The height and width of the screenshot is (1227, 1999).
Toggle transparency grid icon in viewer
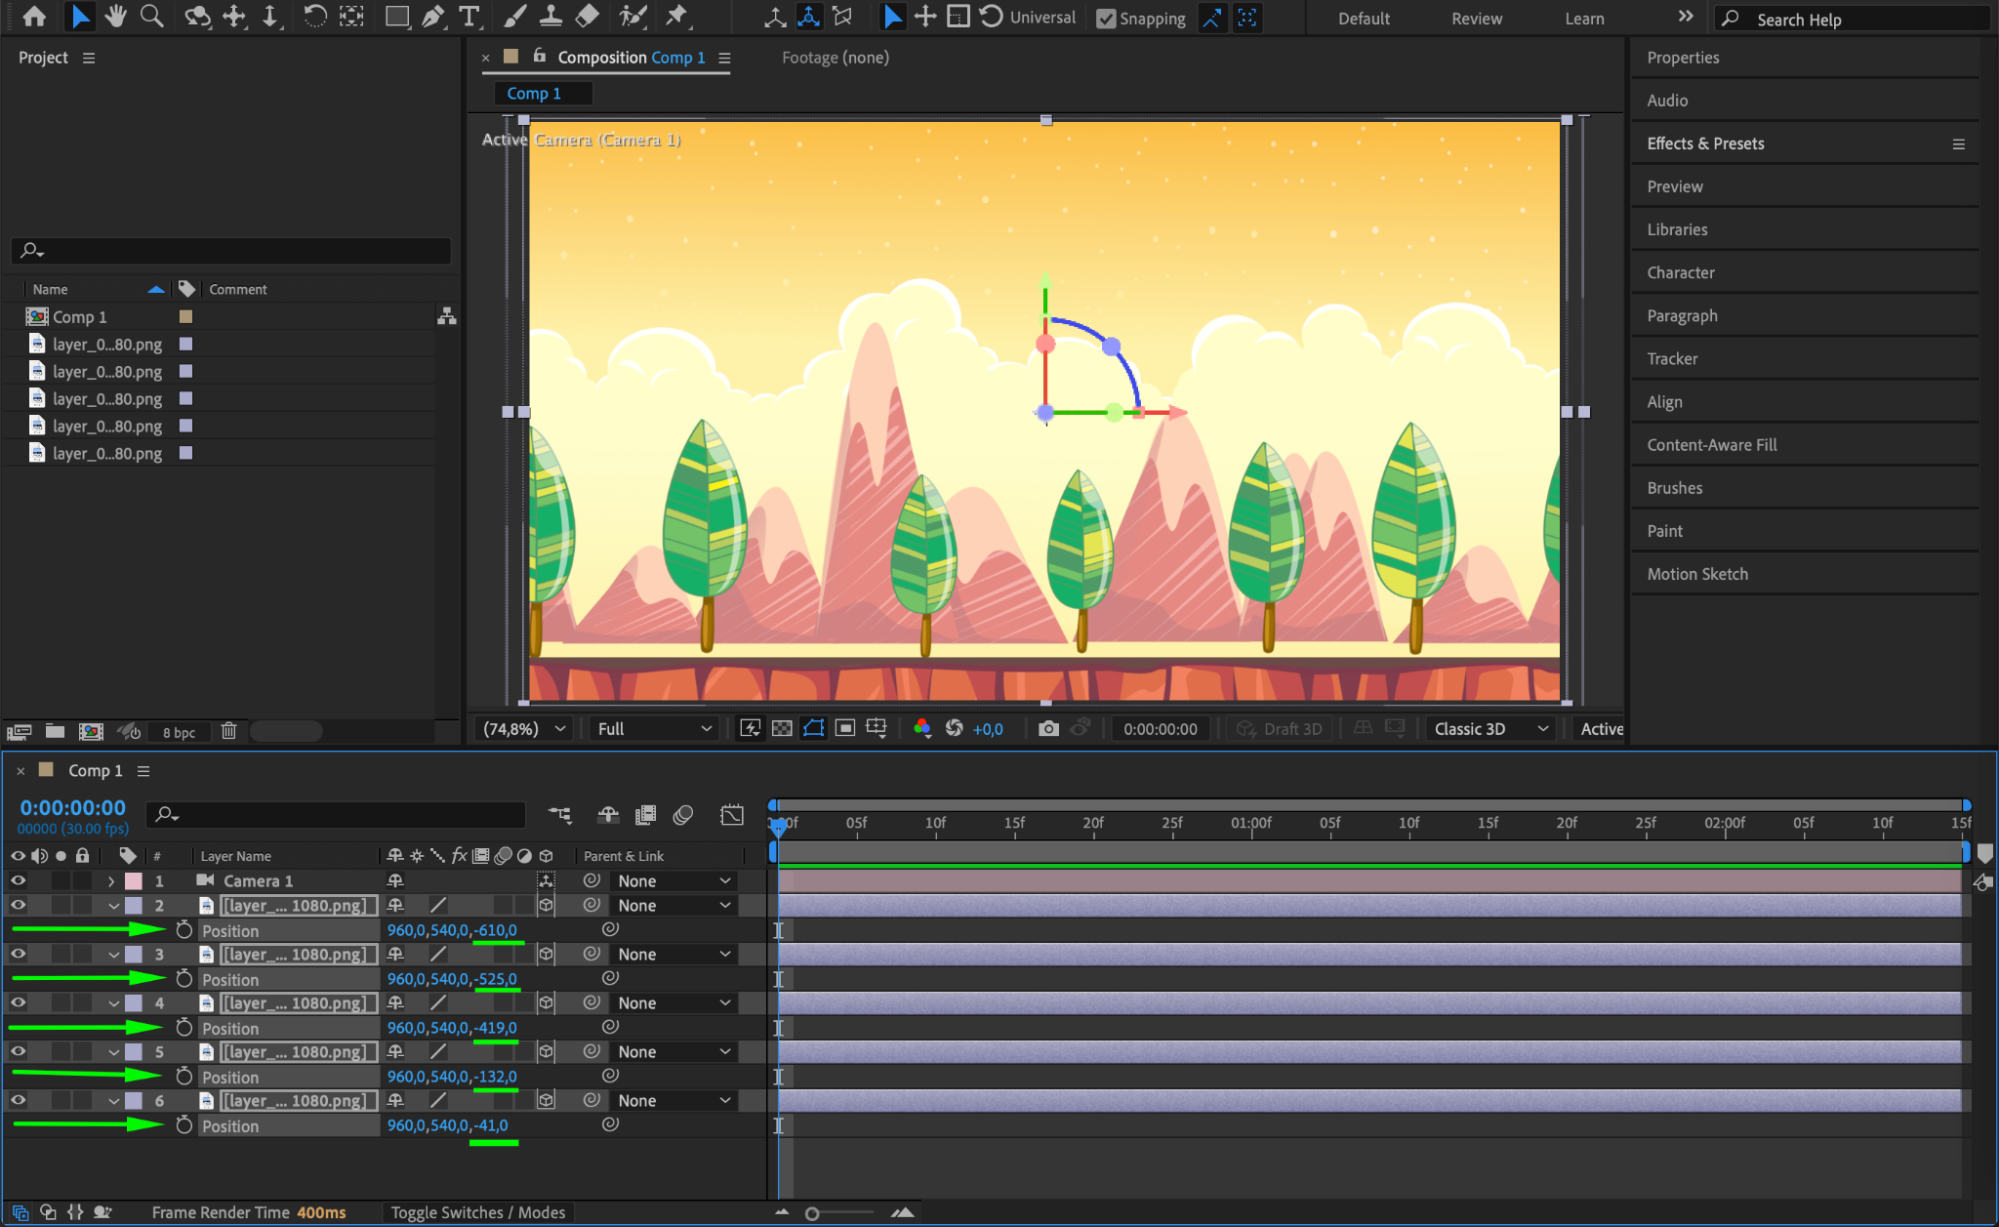[782, 729]
